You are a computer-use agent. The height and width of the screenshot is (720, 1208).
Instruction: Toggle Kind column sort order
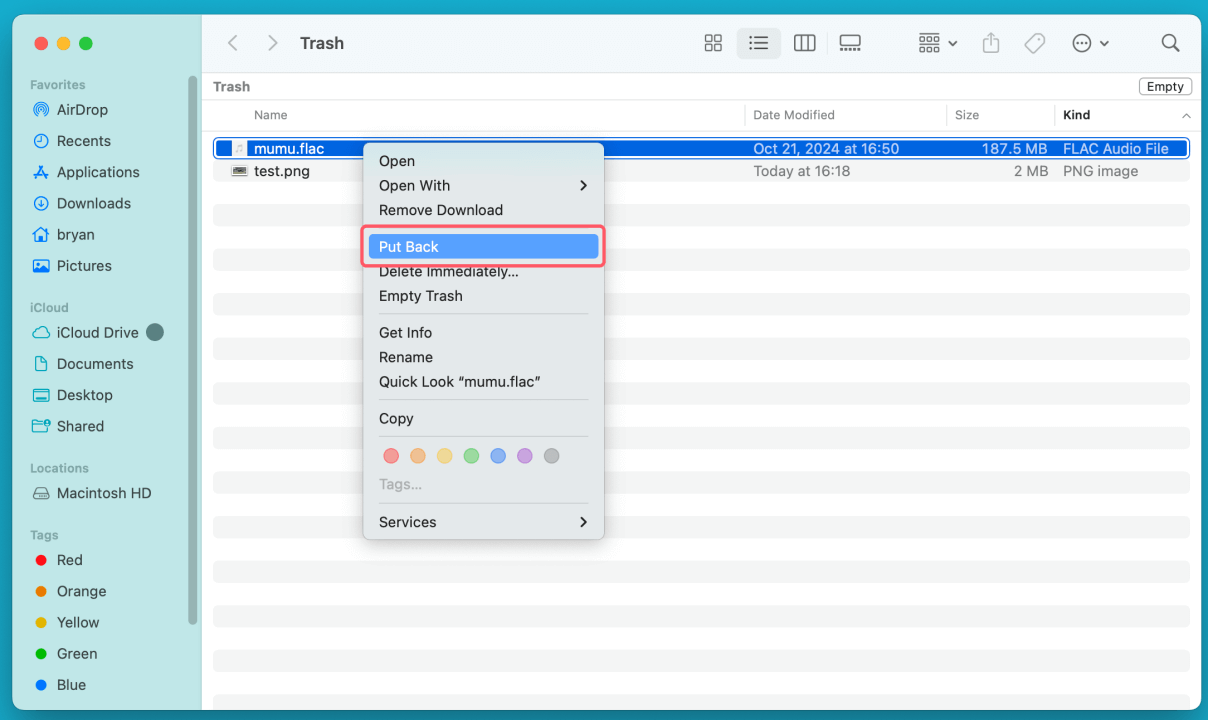pyautogui.click(x=1077, y=115)
